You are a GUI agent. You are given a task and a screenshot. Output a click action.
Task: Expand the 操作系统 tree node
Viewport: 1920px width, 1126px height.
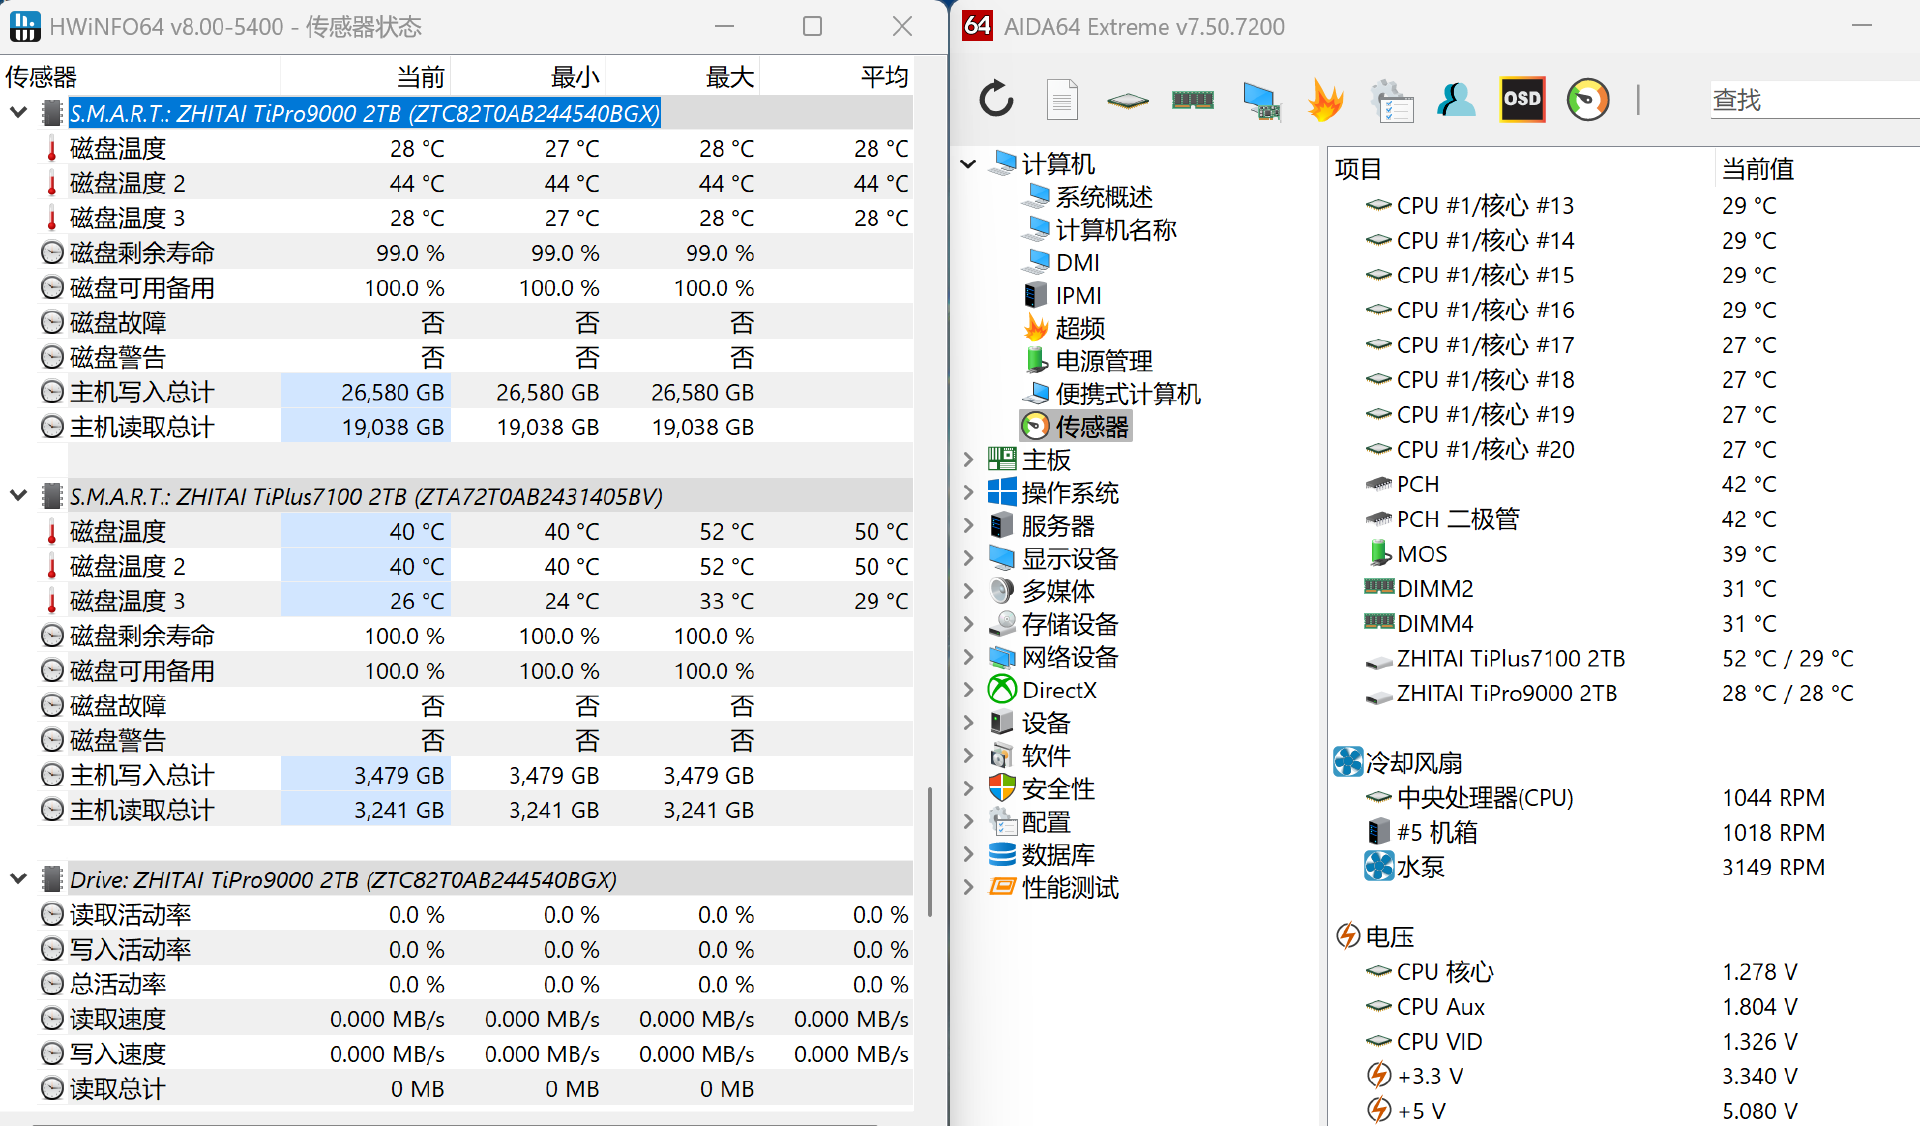tap(968, 492)
